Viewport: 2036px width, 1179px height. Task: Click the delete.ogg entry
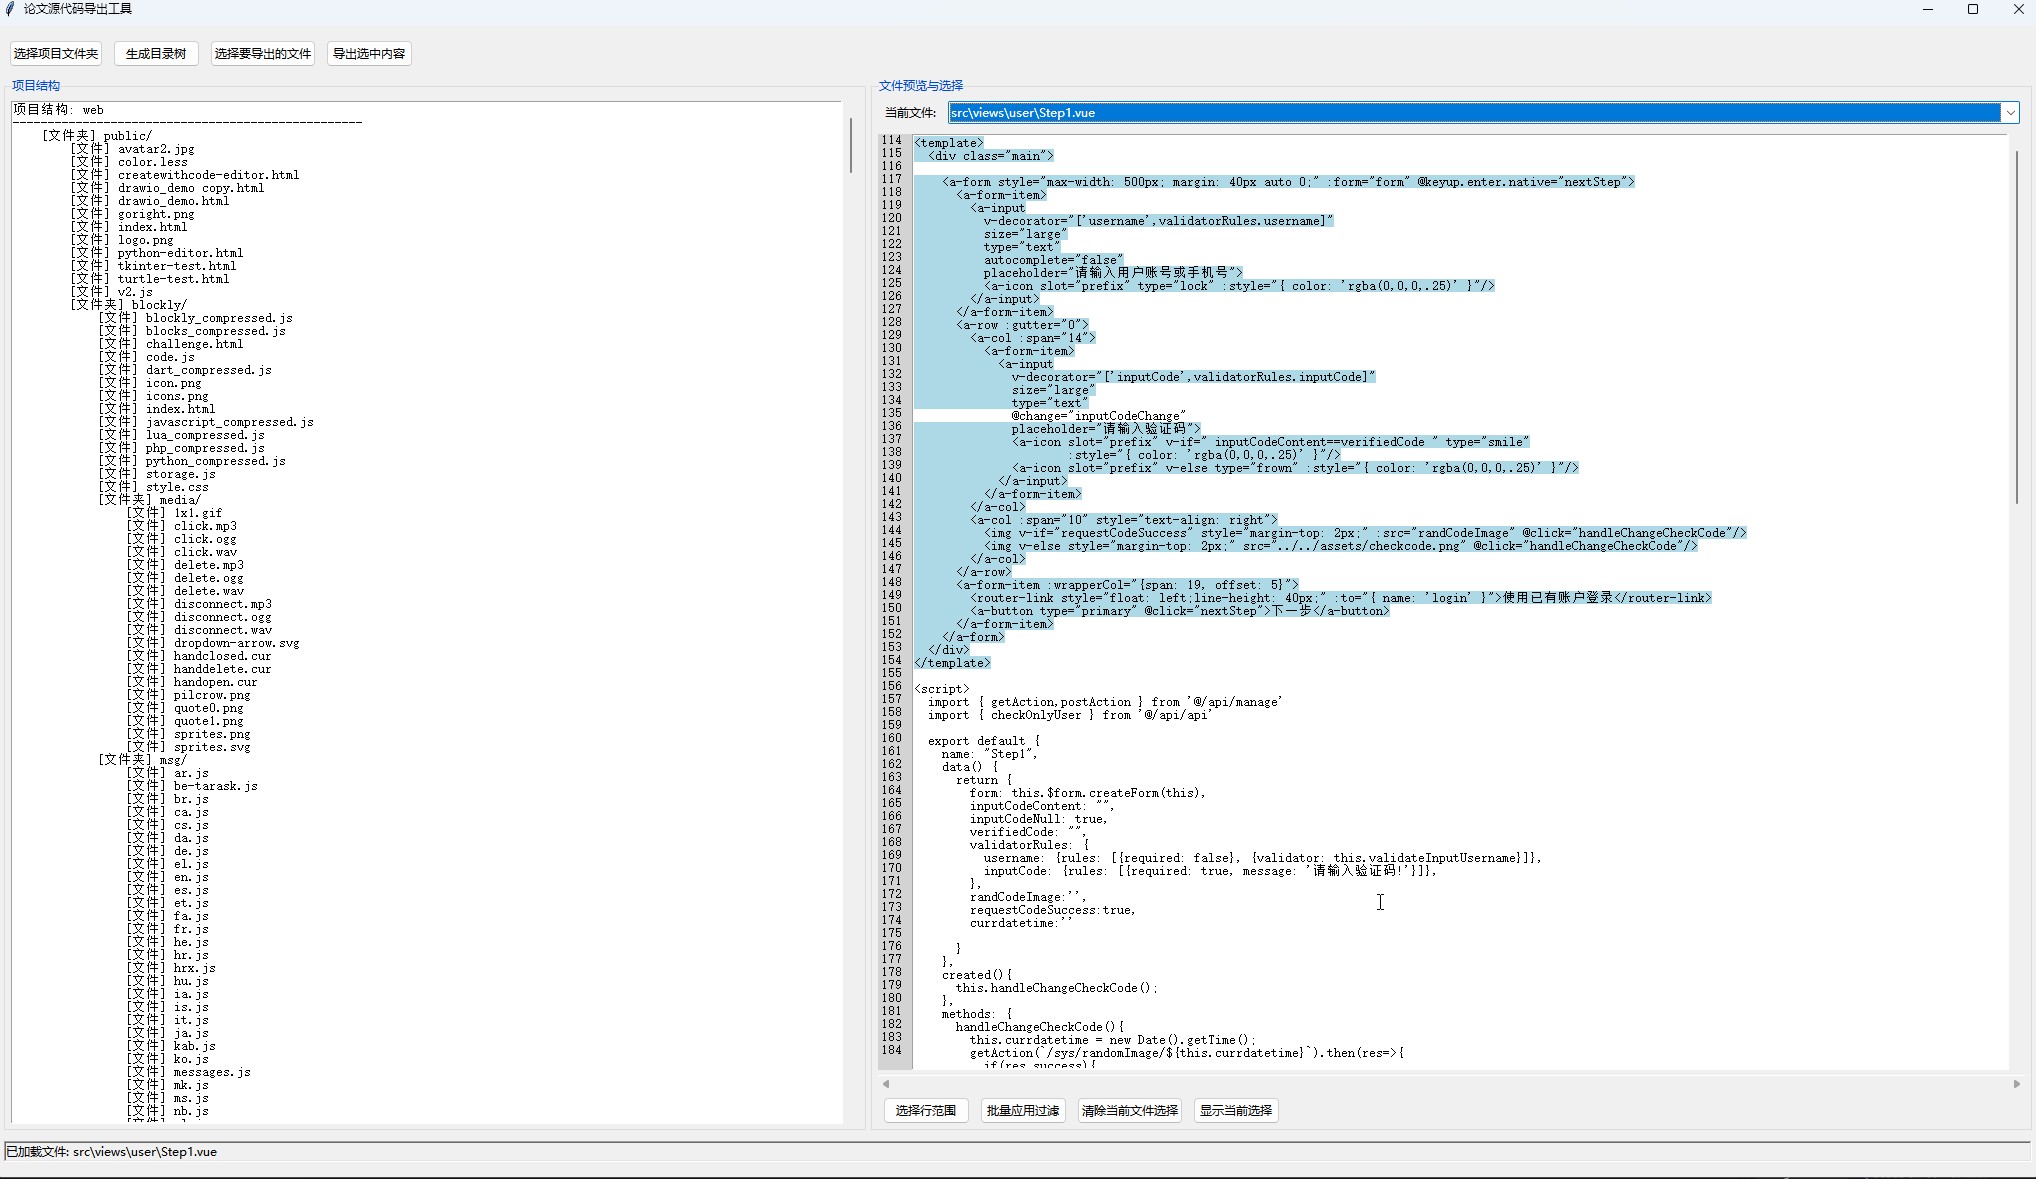(185, 578)
